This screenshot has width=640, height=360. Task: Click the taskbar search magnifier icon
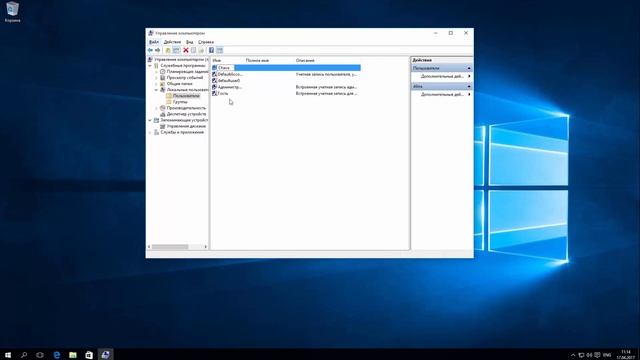[24, 355]
